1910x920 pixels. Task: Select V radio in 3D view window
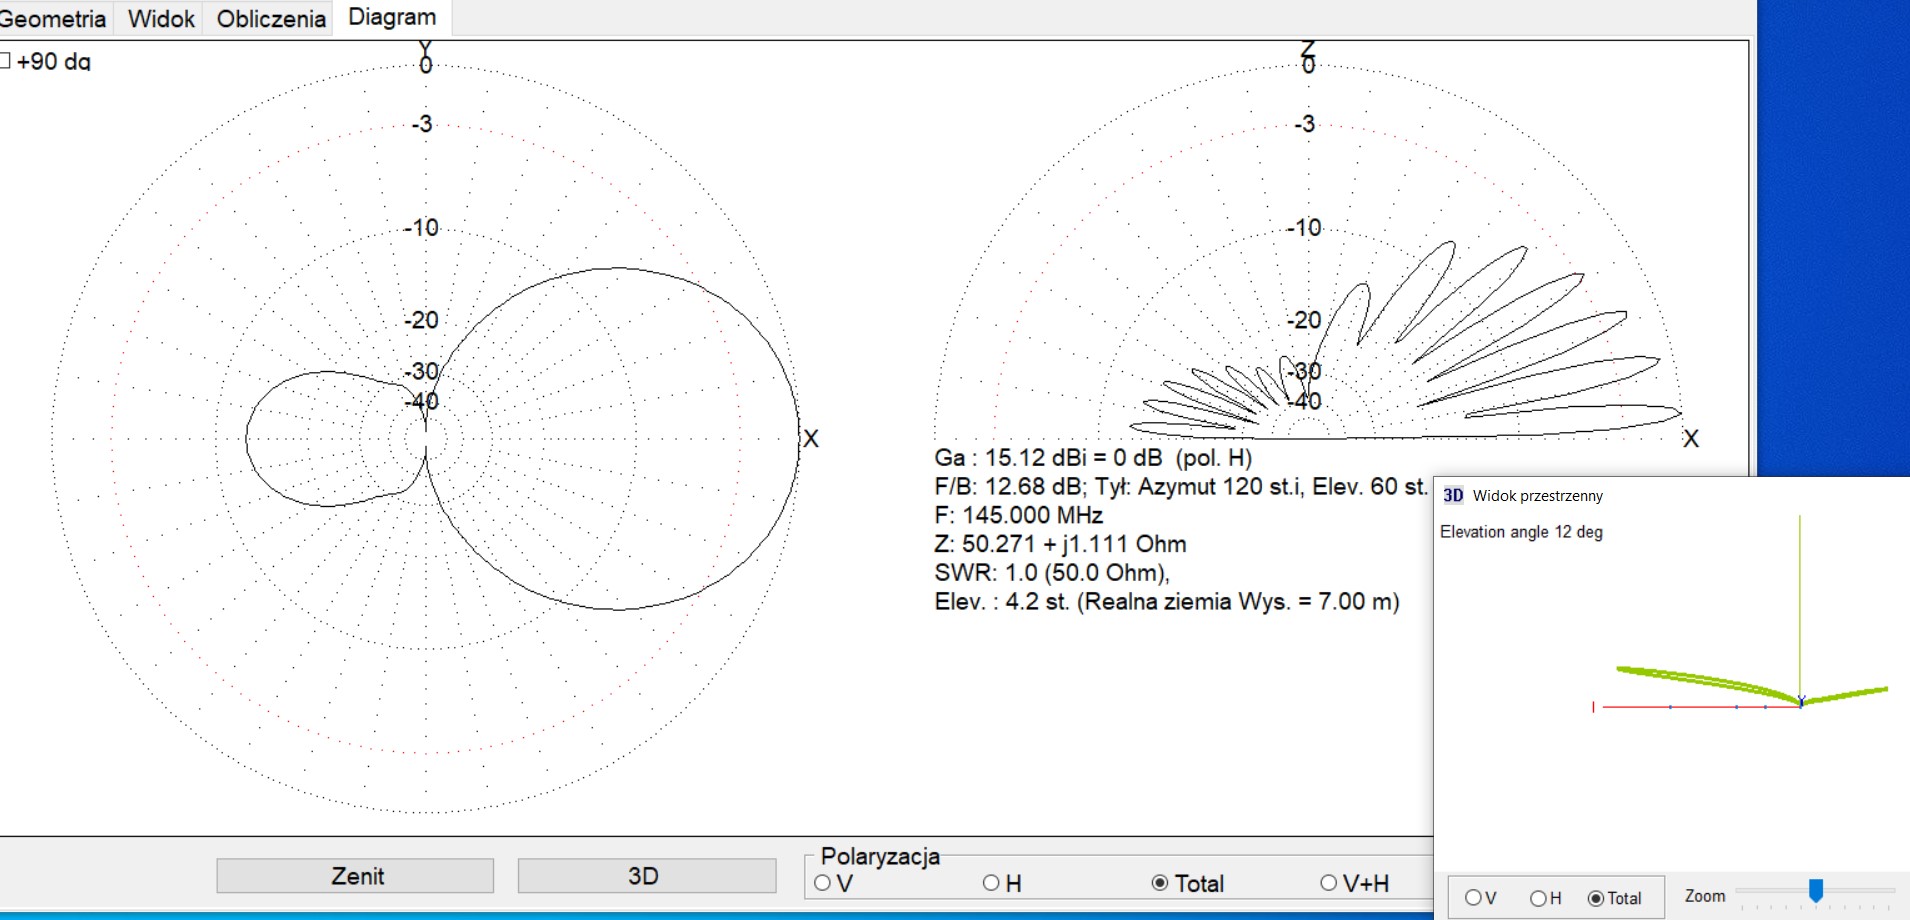[1473, 898]
